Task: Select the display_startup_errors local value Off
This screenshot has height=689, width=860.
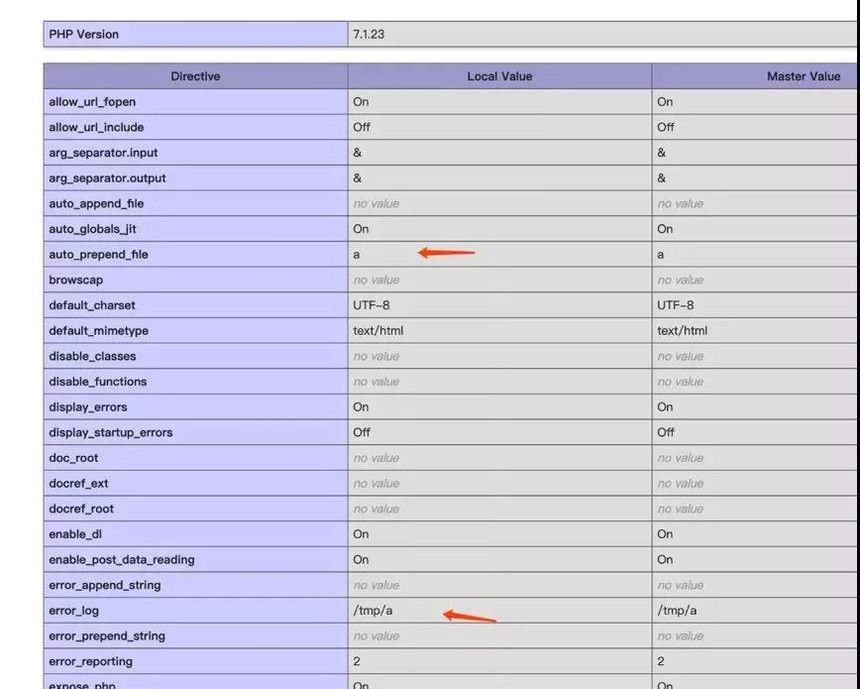Action: click(x=361, y=433)
